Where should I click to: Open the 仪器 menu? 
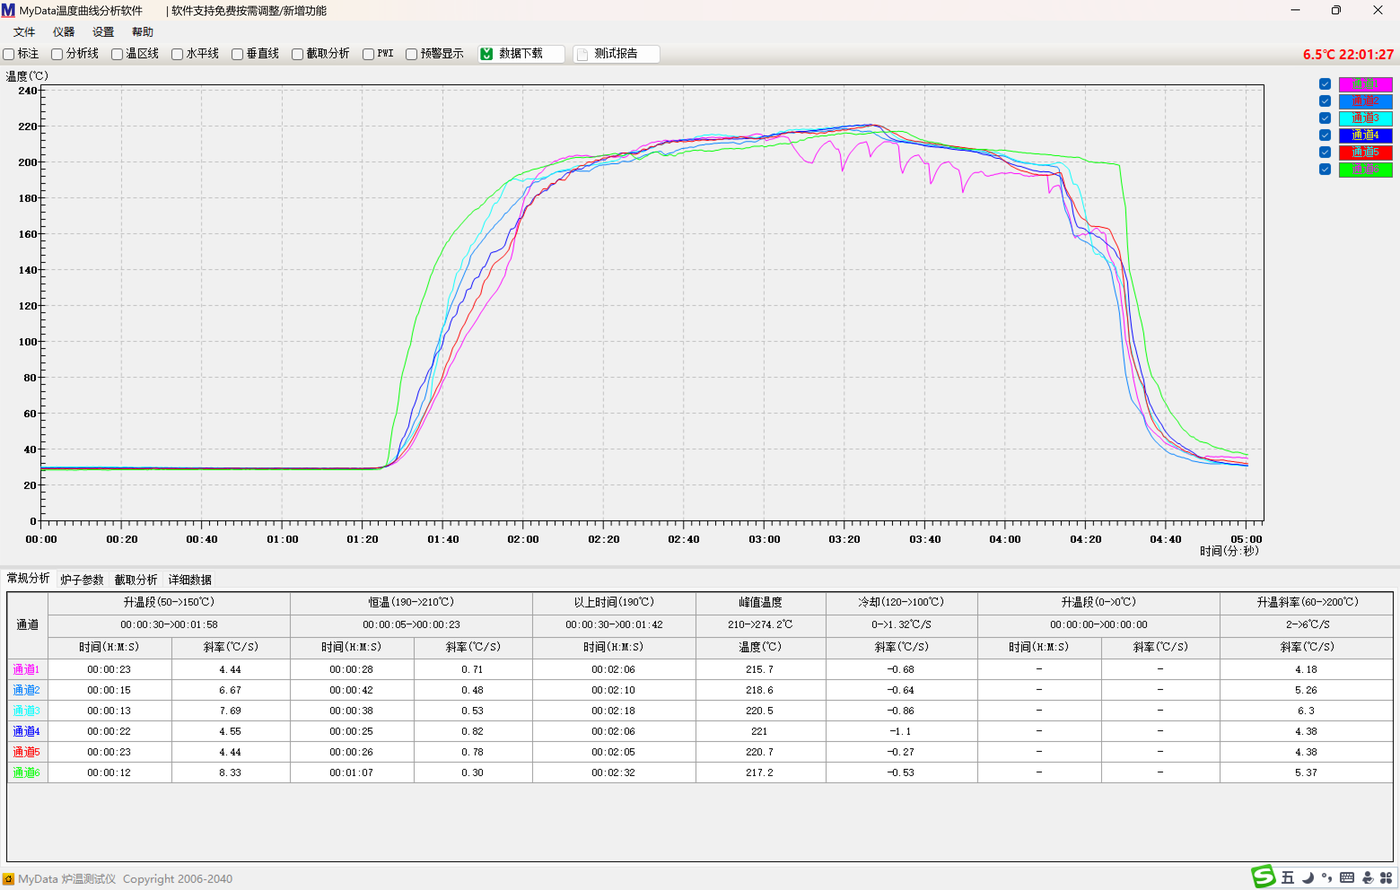pos(64,32)
